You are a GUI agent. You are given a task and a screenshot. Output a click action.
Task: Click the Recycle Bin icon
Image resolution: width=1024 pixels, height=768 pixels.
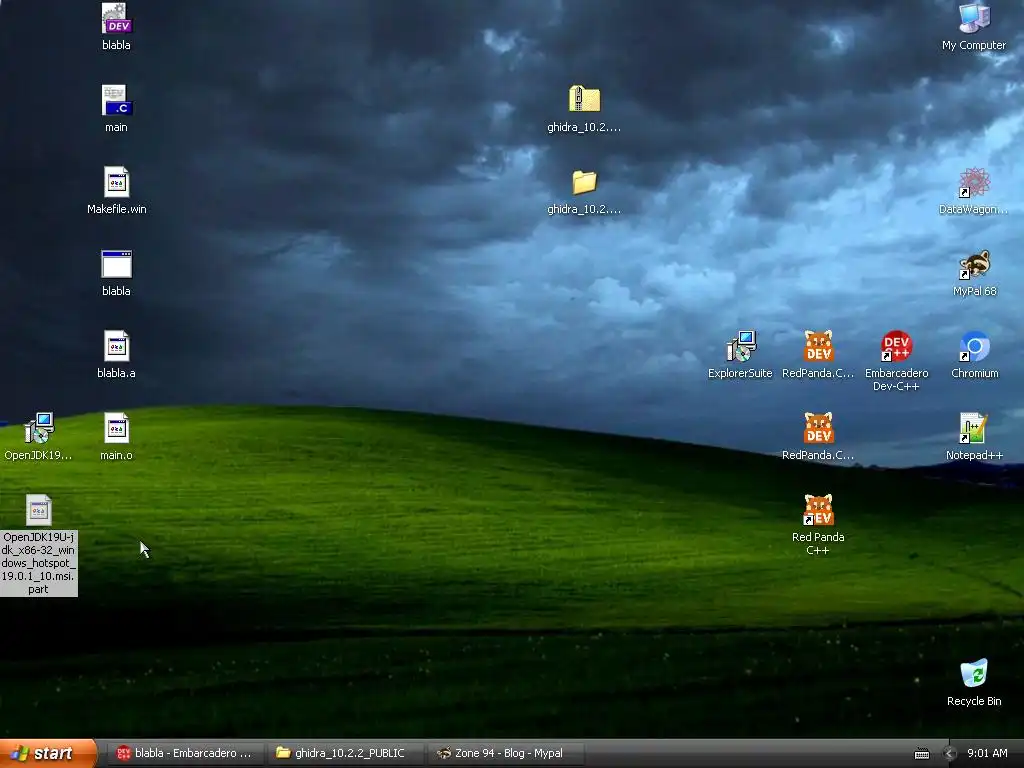974,674
